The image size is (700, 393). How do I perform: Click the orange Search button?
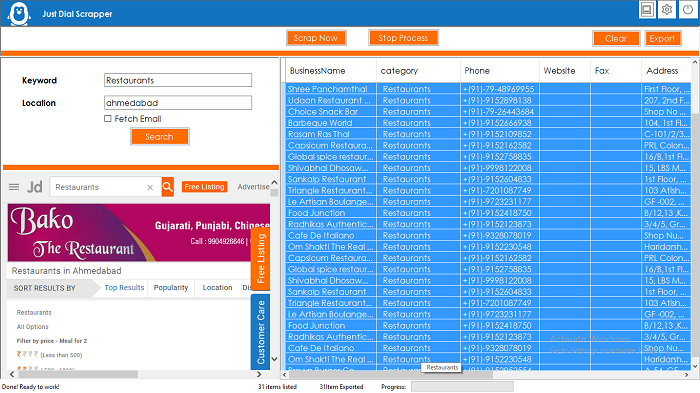click(x=159, y=137)
